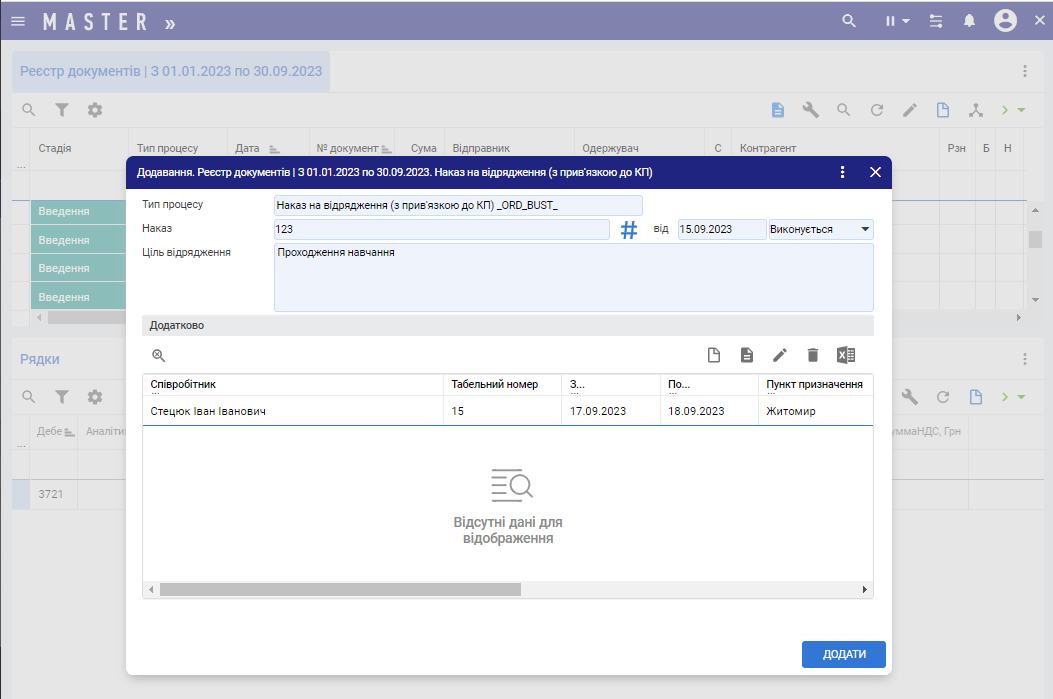This screenshot has width=1053, height=699.
Task: Click the trash delete icon in dialog
Action: coord(813,355)
